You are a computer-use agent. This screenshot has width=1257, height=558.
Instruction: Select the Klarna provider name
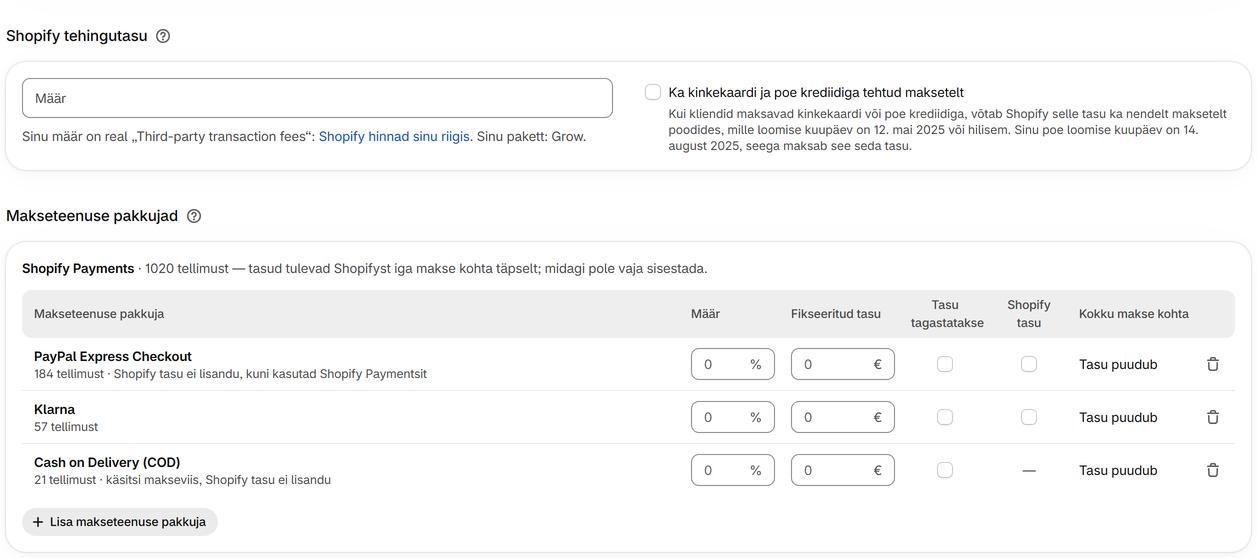[x=54, y=409]
